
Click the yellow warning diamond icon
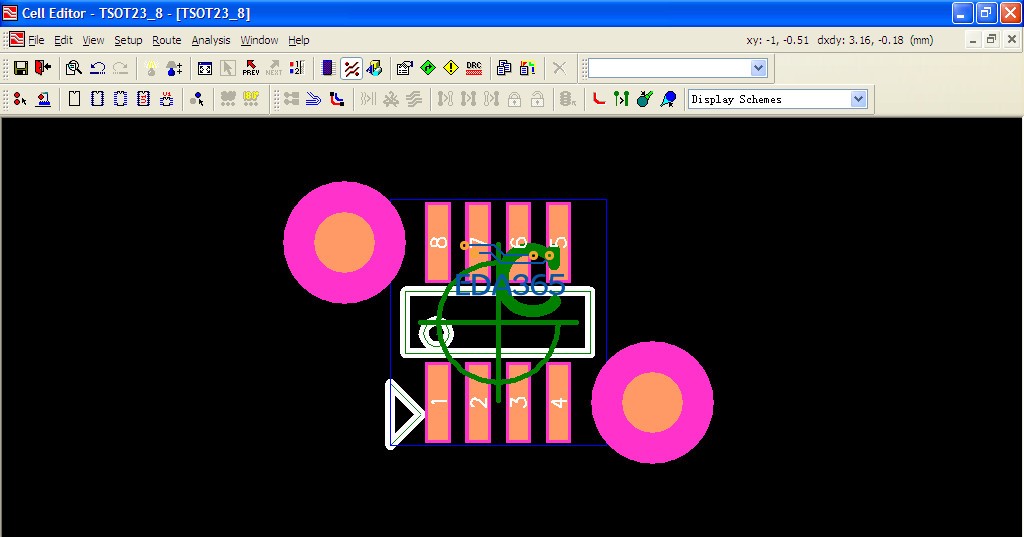451,67
